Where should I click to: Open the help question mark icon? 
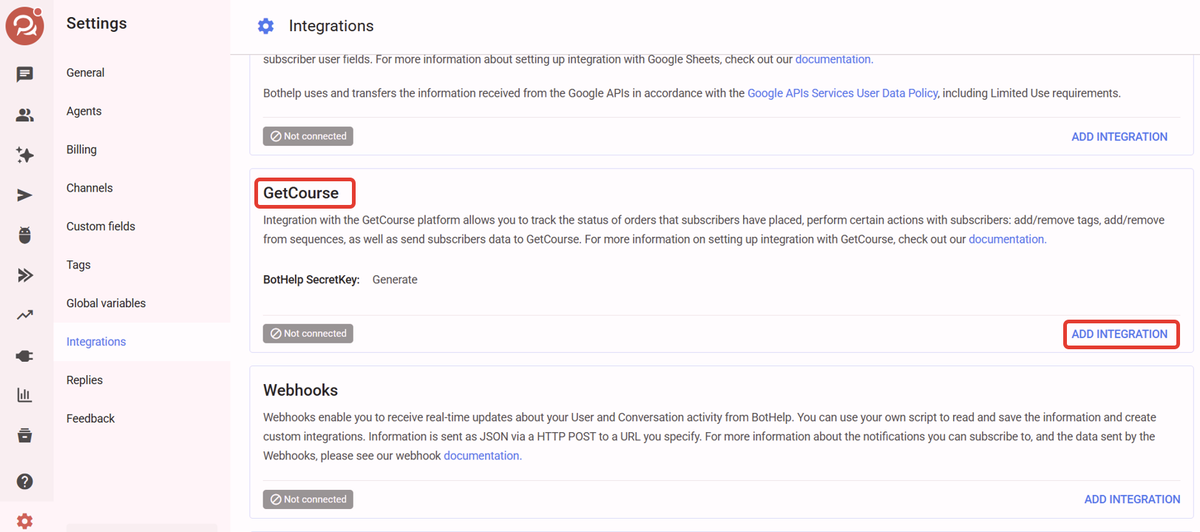point(25,481)
